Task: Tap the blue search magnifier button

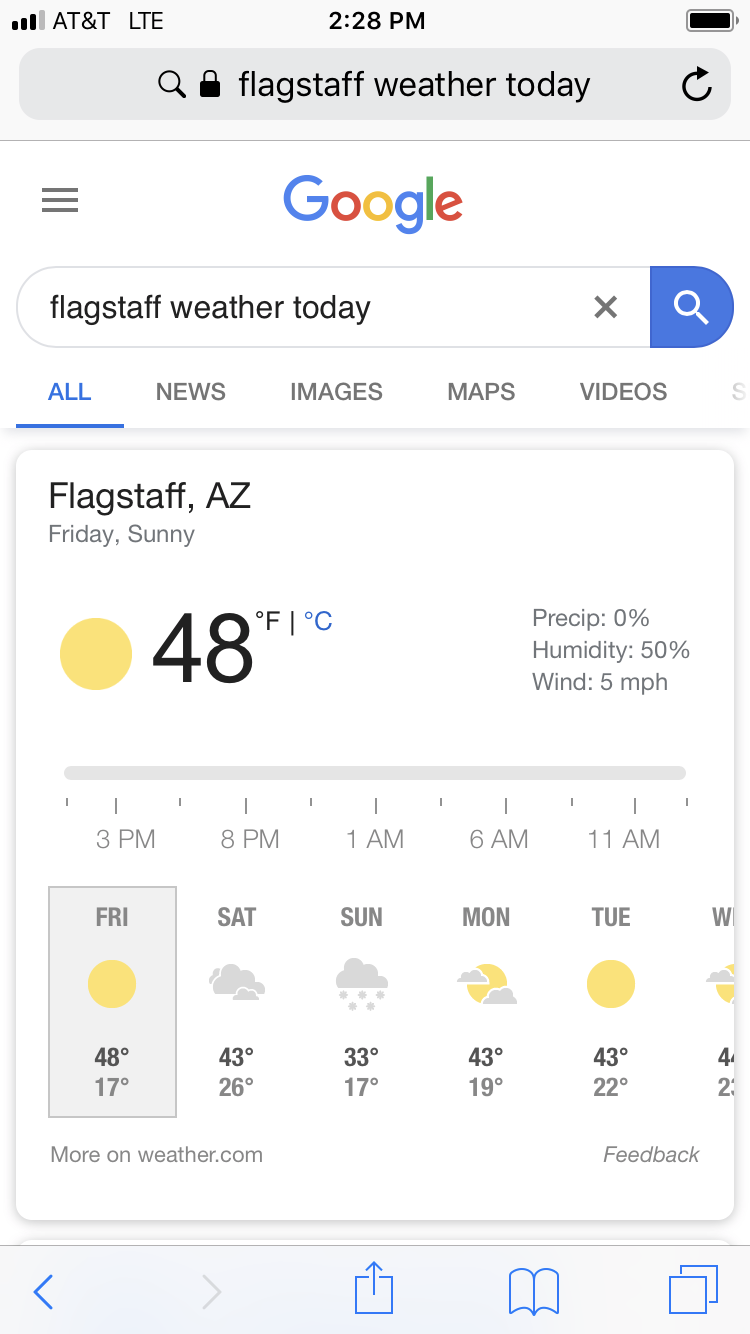Action: [x=691, y=307]
